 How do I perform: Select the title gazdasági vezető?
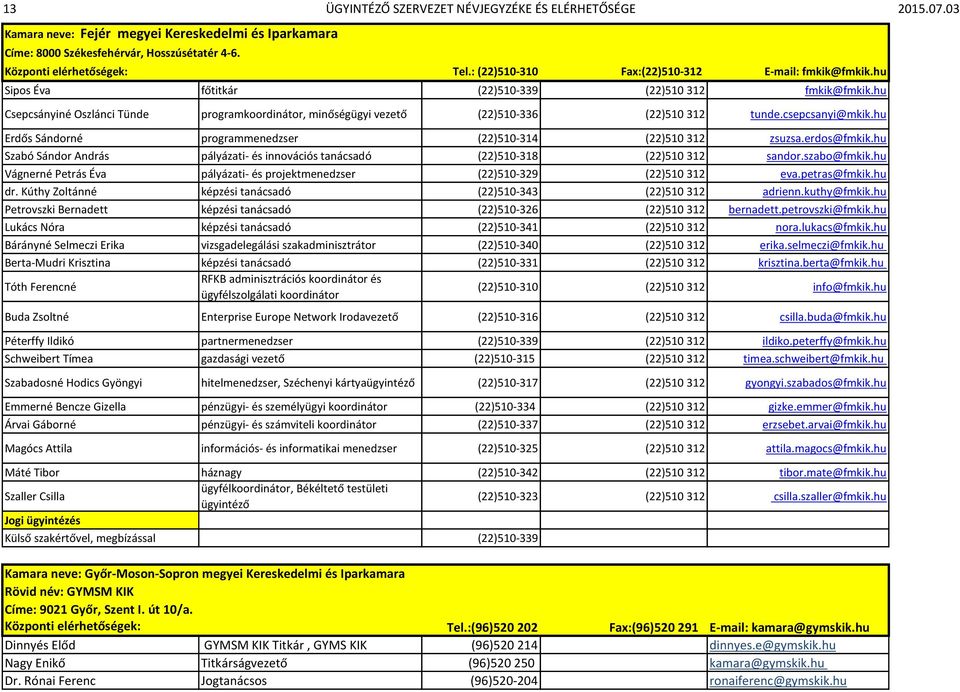243,359
